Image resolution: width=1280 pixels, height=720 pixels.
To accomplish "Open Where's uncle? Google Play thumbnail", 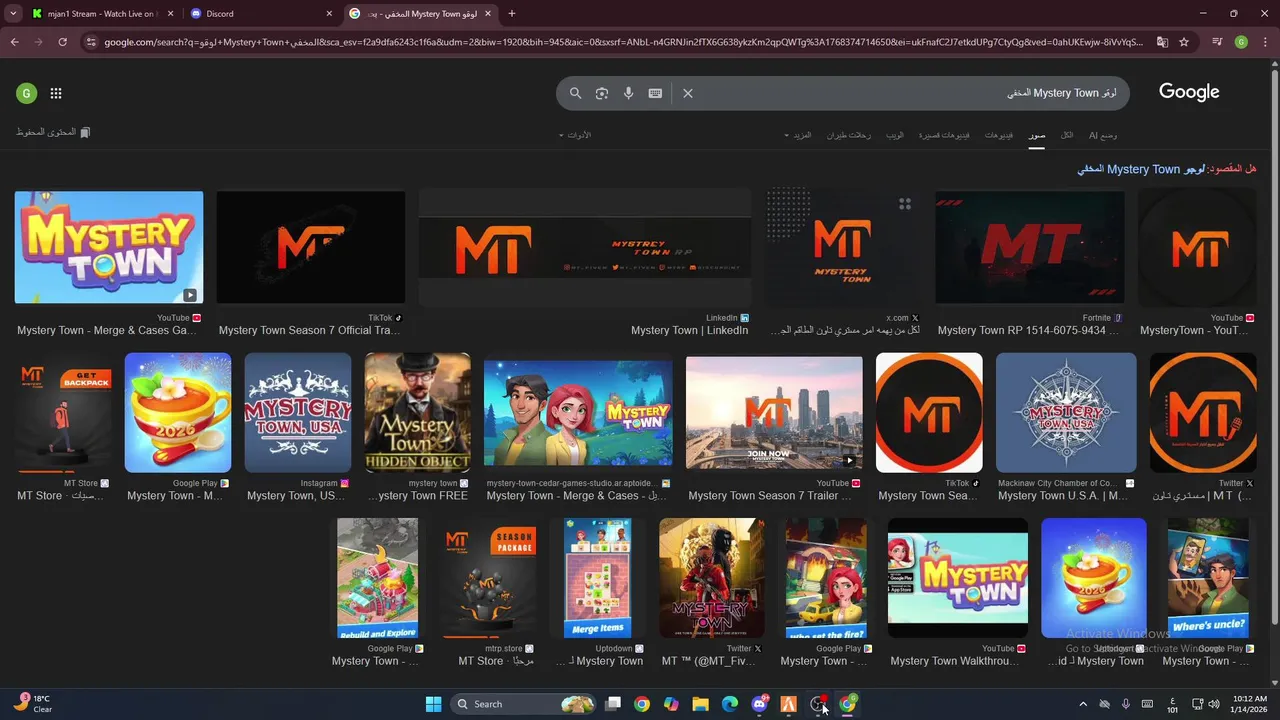I will tap(1208, 578).
